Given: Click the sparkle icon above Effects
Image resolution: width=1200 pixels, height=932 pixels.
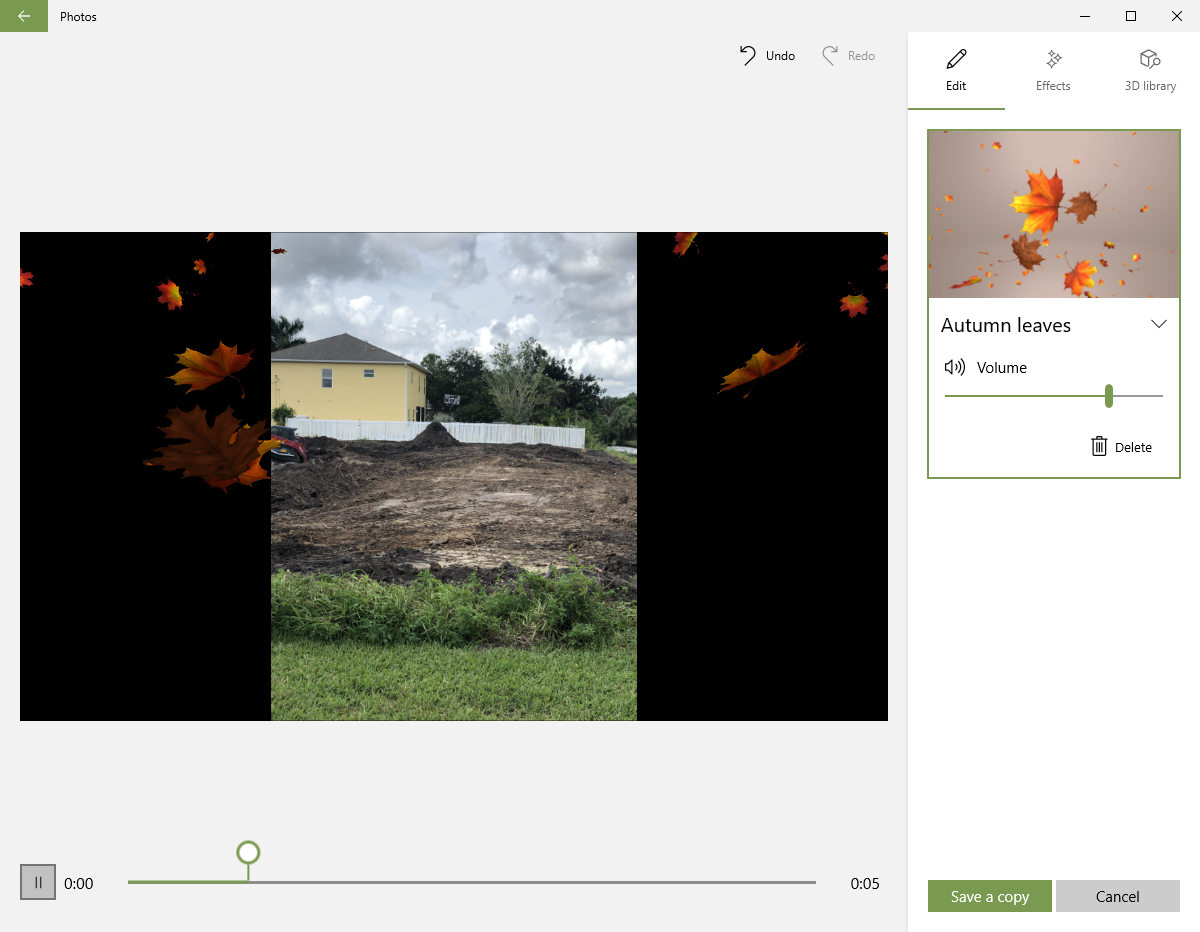Looking at the screenshot, I should click(1053, 59).
